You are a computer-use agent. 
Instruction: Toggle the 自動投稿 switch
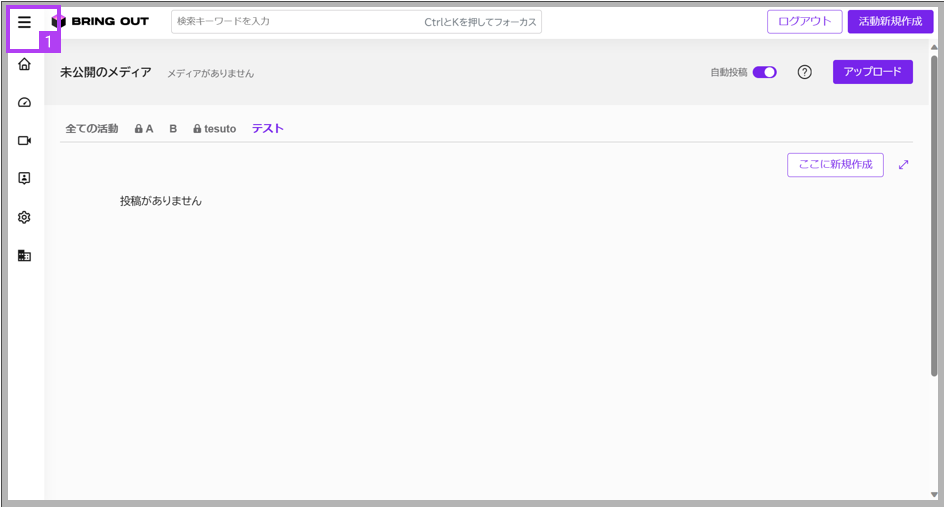click(765, 72)
